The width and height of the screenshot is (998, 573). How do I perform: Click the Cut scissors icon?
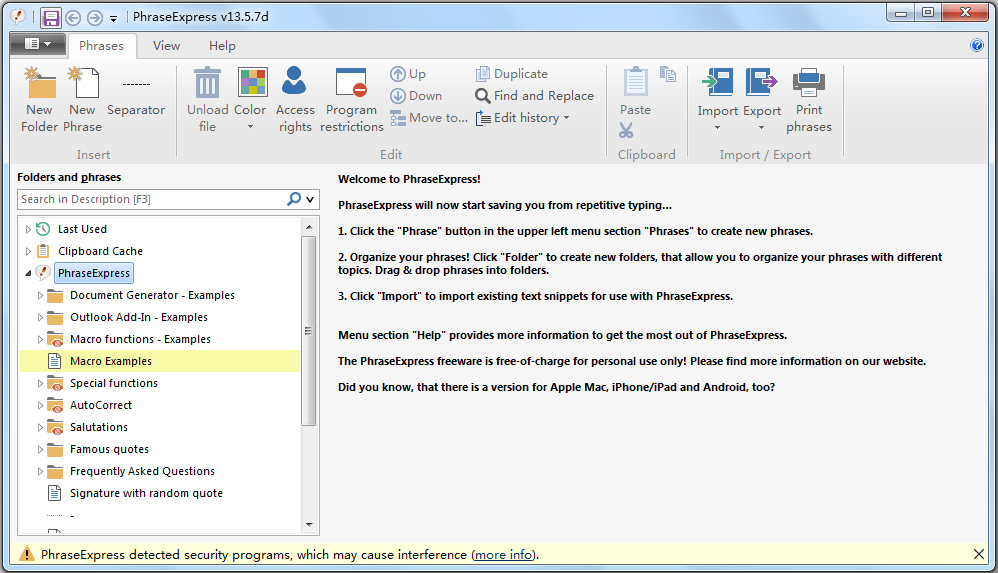click(626, 131)
